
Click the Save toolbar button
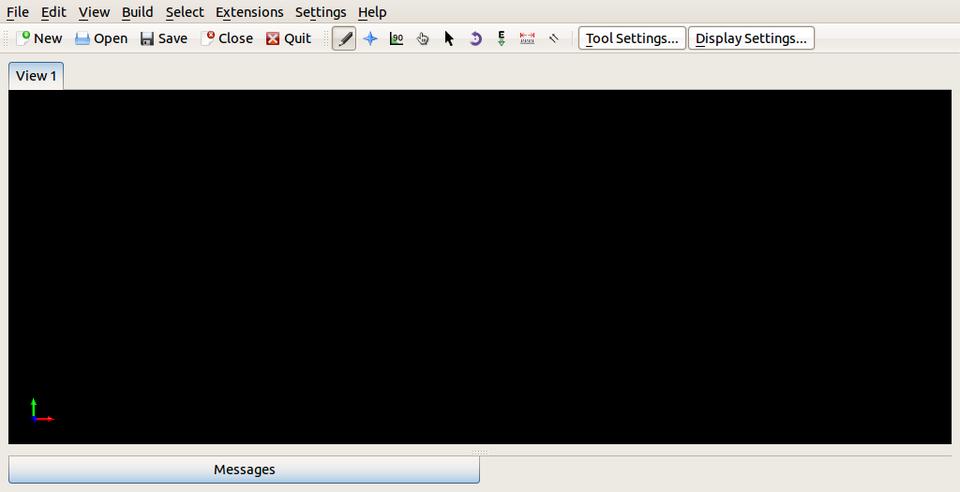point(163,39)
